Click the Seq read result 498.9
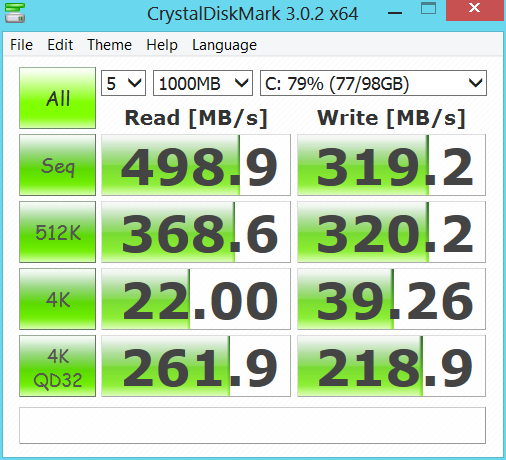The height and width of the screenshot is (460, 506). (x=196, y=165)
